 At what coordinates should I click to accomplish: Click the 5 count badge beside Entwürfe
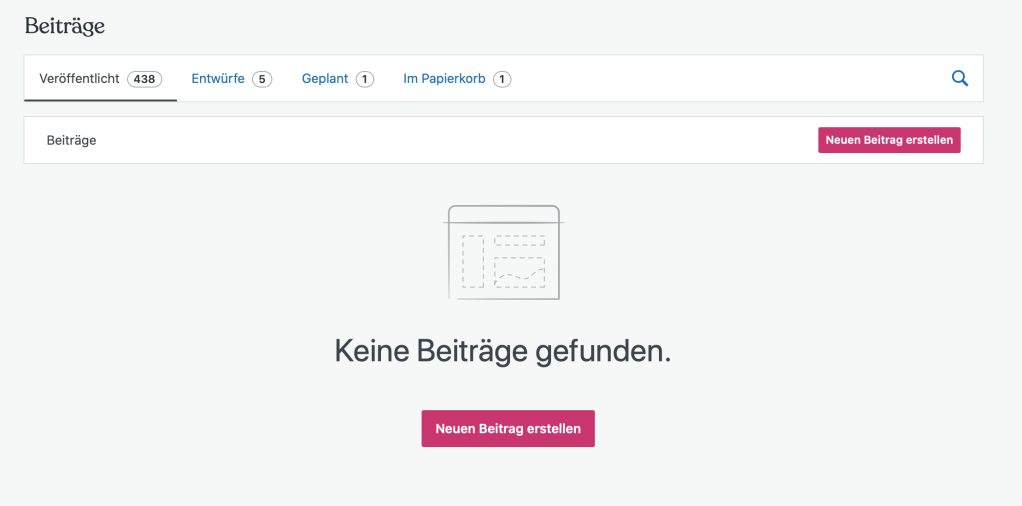pyautogui.click(x=262, y=80)
